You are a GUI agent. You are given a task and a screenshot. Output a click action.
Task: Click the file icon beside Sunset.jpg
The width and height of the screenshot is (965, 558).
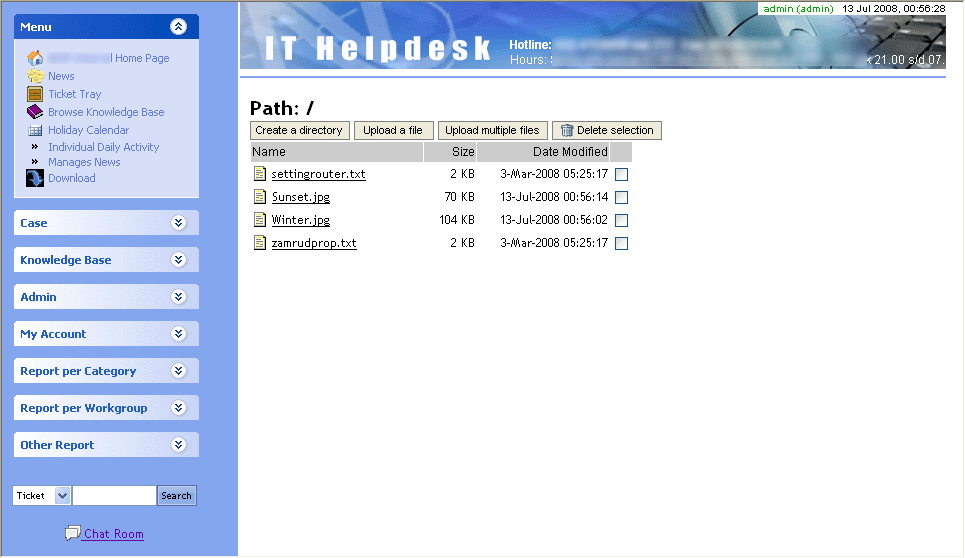260,197
